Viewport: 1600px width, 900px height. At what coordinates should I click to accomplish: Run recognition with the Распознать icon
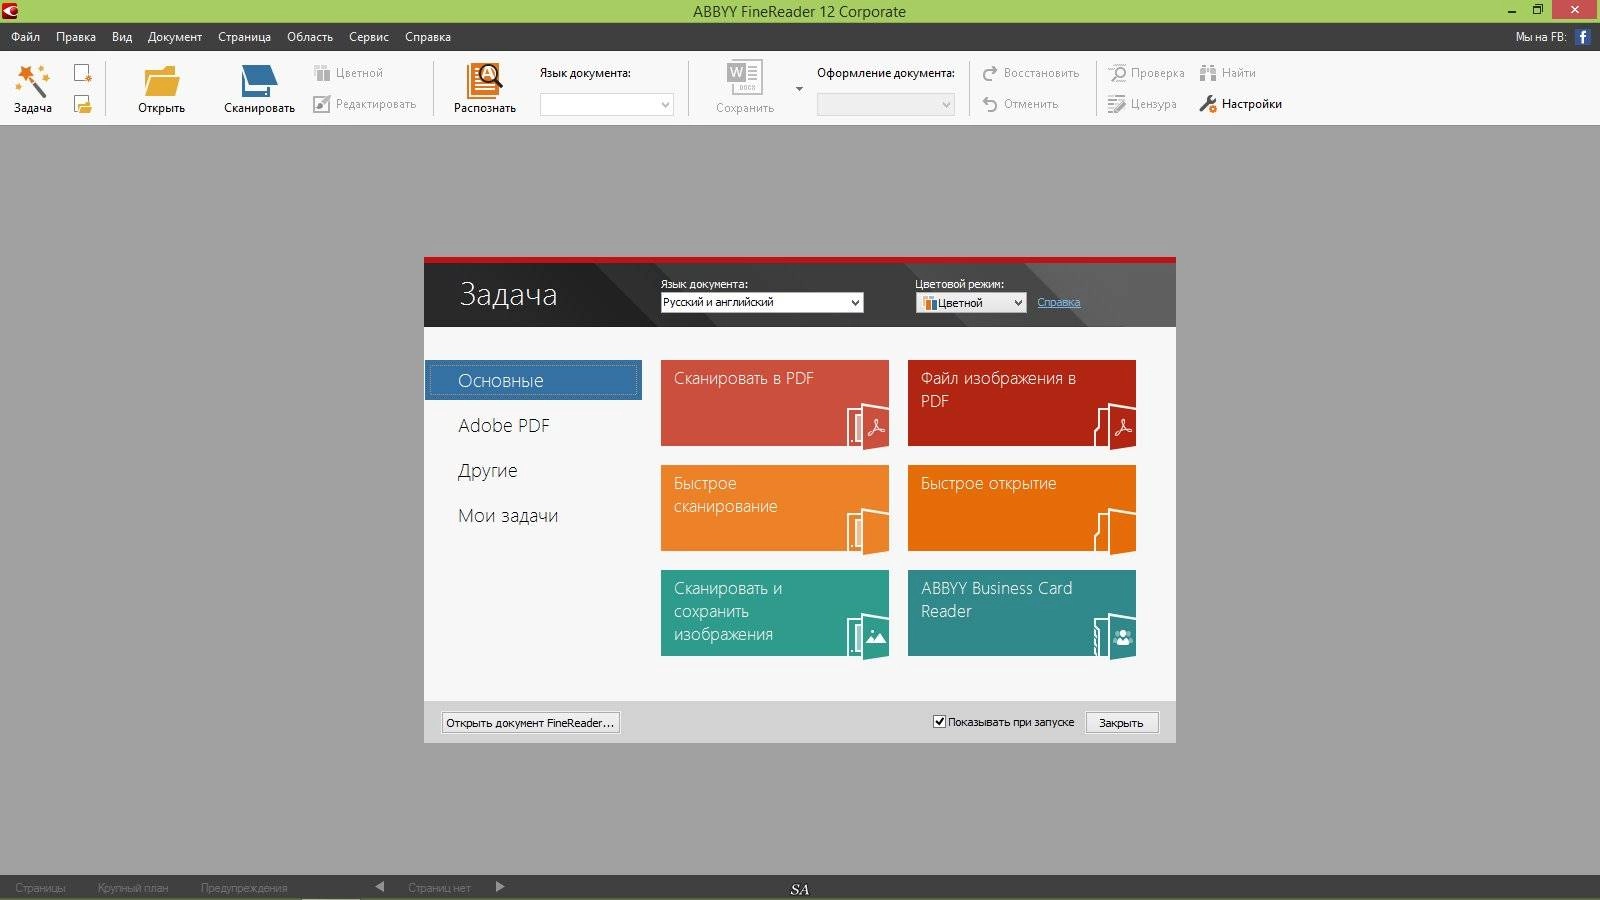click(484, 80)
